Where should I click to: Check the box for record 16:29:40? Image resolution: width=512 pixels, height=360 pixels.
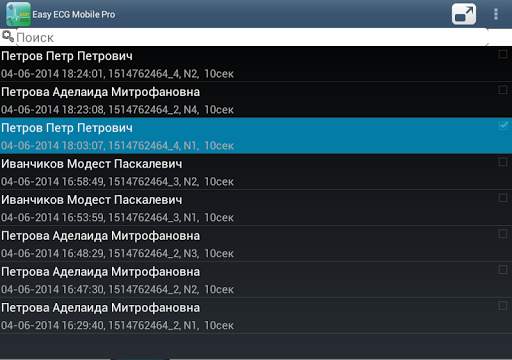point(503,306)
